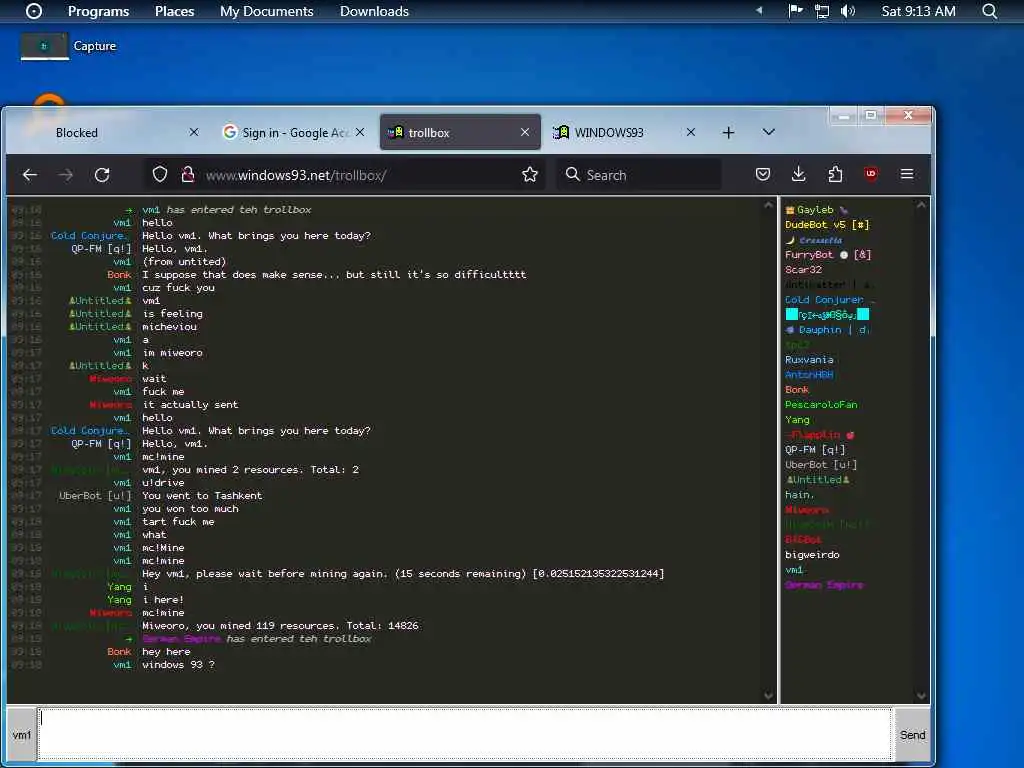This screenshot has width=1024, height=768.
Task: Open Downloads in top panel
Action: pos(374,11)
